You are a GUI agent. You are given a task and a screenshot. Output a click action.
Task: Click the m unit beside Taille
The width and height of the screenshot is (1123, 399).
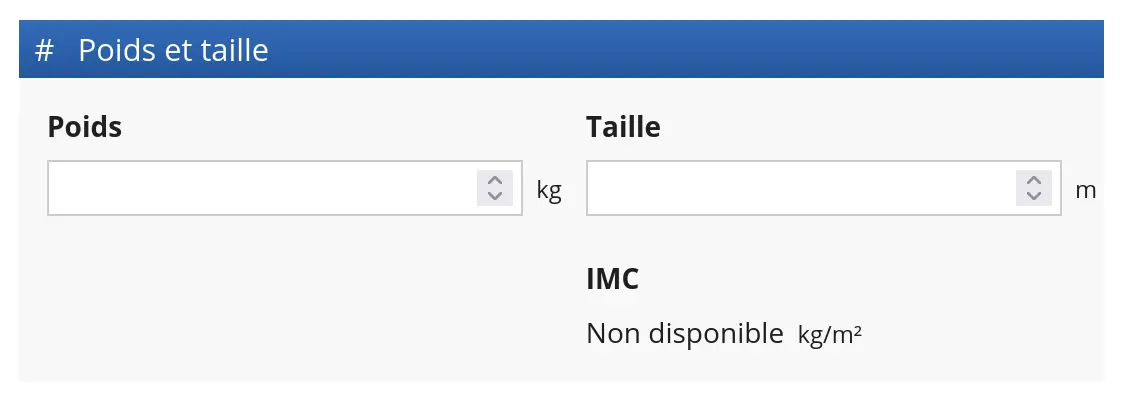coord(1086,191)
